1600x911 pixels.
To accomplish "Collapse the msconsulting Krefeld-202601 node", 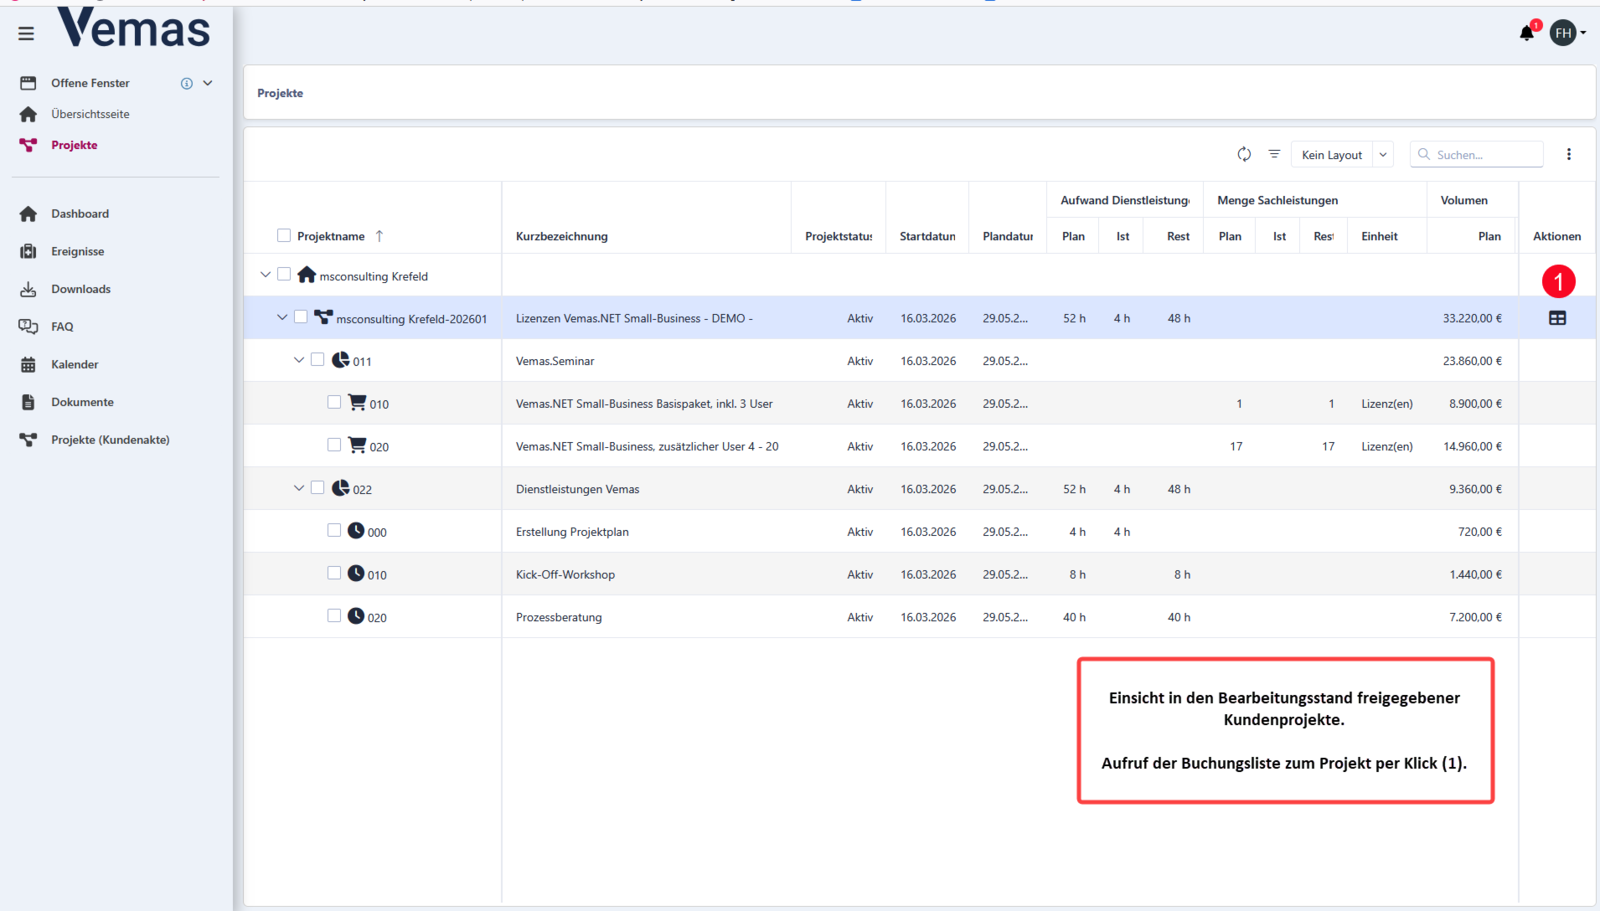I will click(282, 317).
